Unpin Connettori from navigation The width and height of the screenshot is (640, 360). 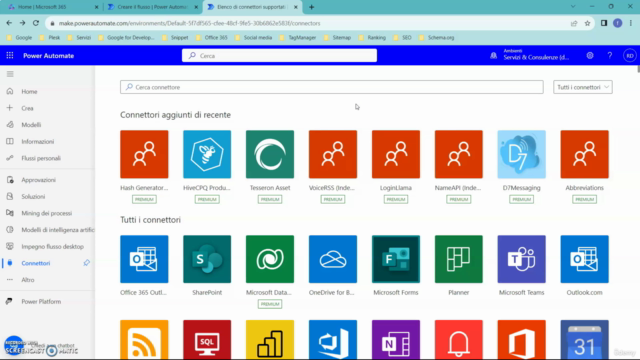click(x=87, y=263)
